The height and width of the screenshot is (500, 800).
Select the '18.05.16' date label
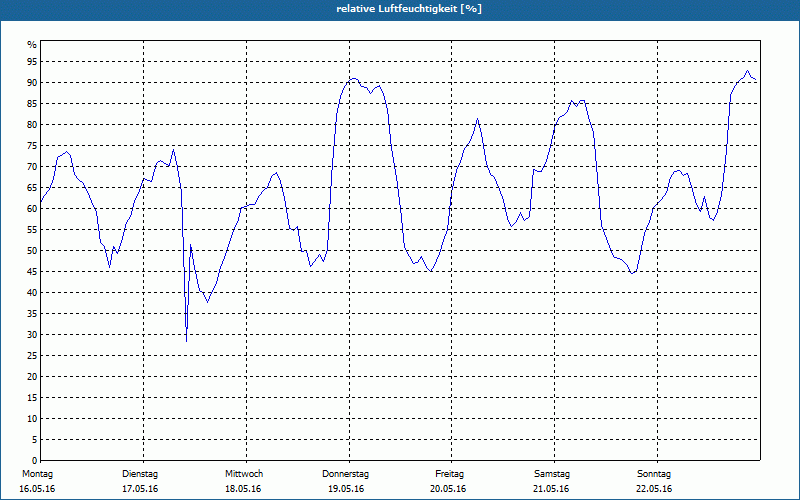[243, 489]
